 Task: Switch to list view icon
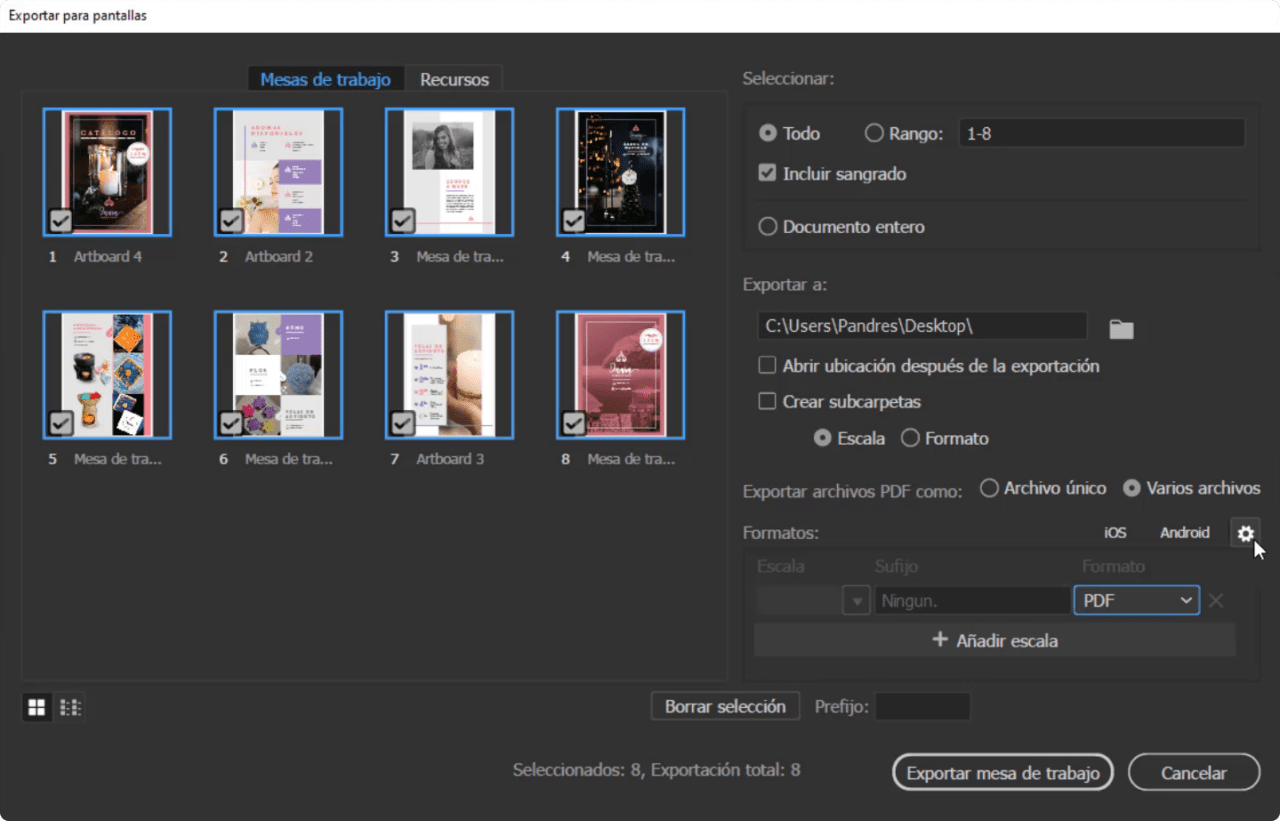70,706
